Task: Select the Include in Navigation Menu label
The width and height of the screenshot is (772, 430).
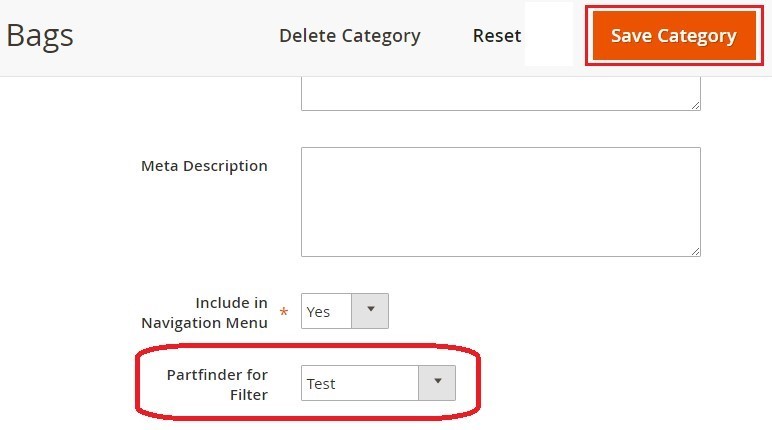Action: [x=204, y=312]
